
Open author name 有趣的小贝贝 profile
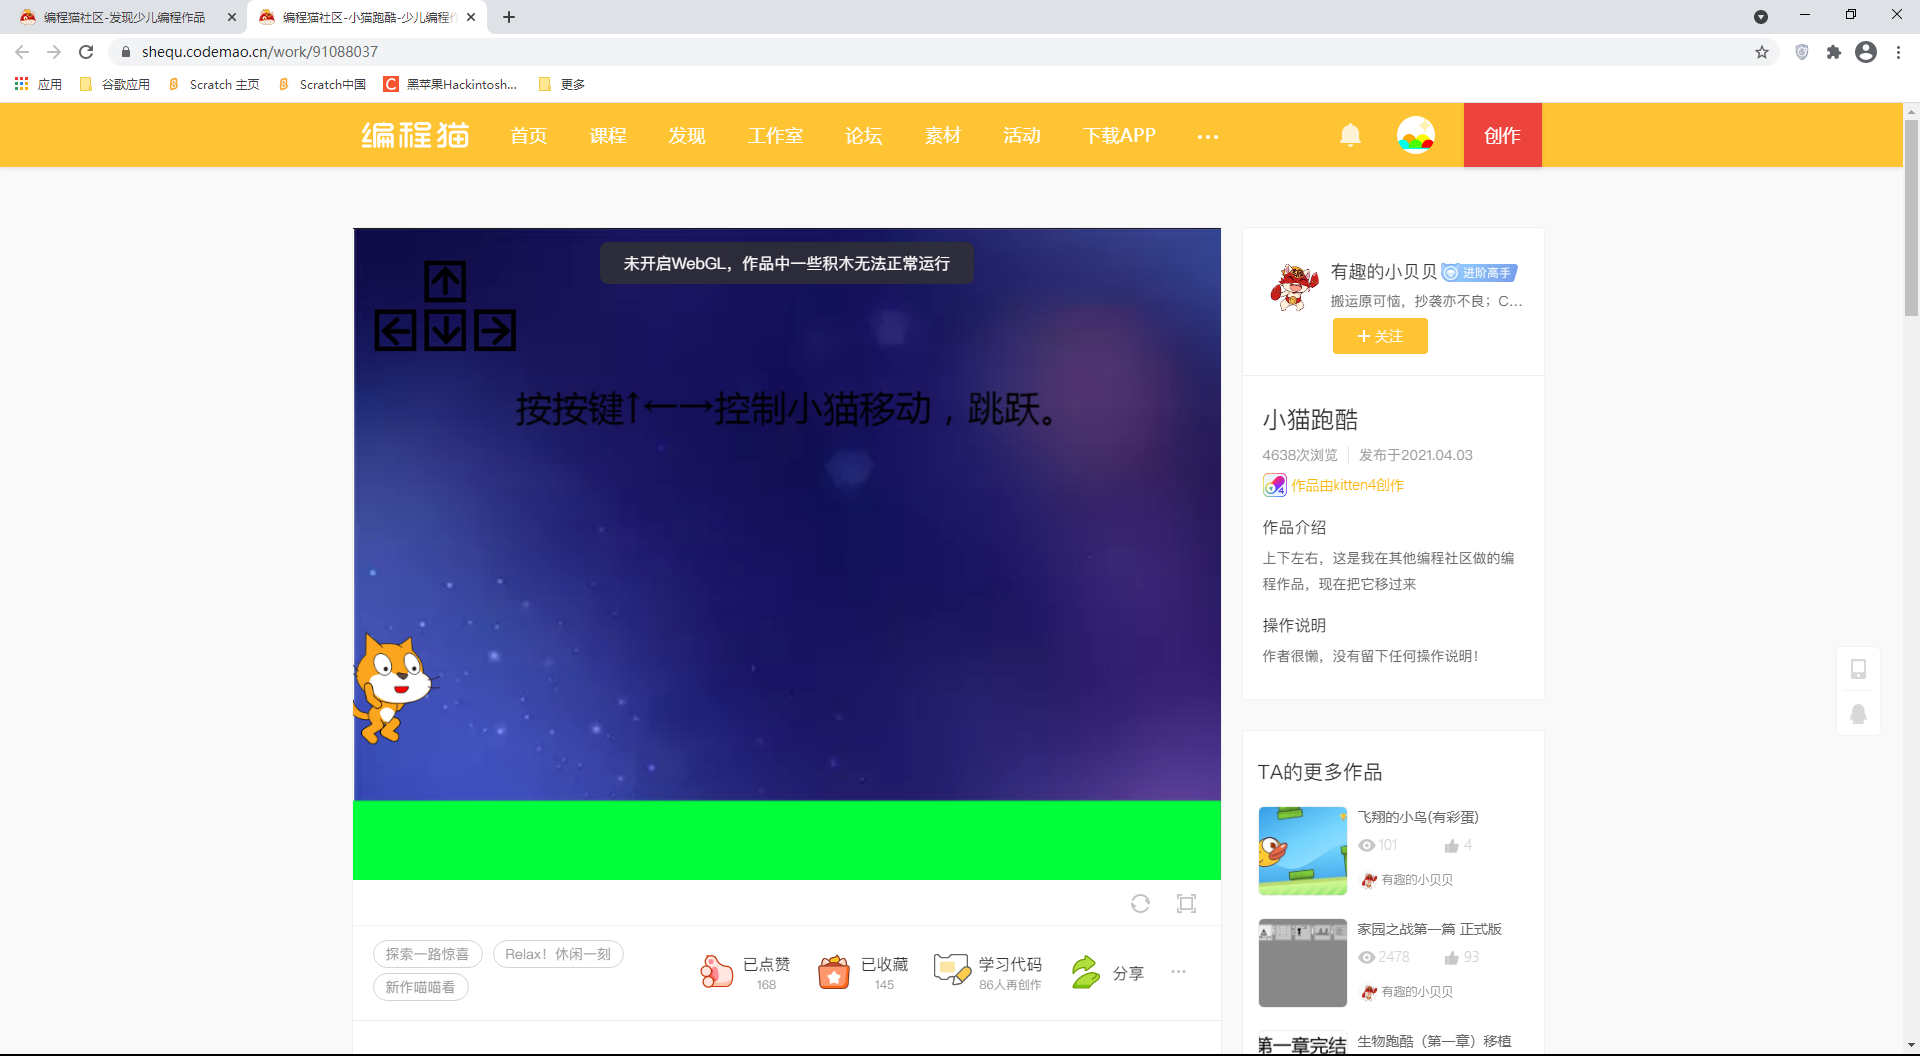[x=1384, y=272]
